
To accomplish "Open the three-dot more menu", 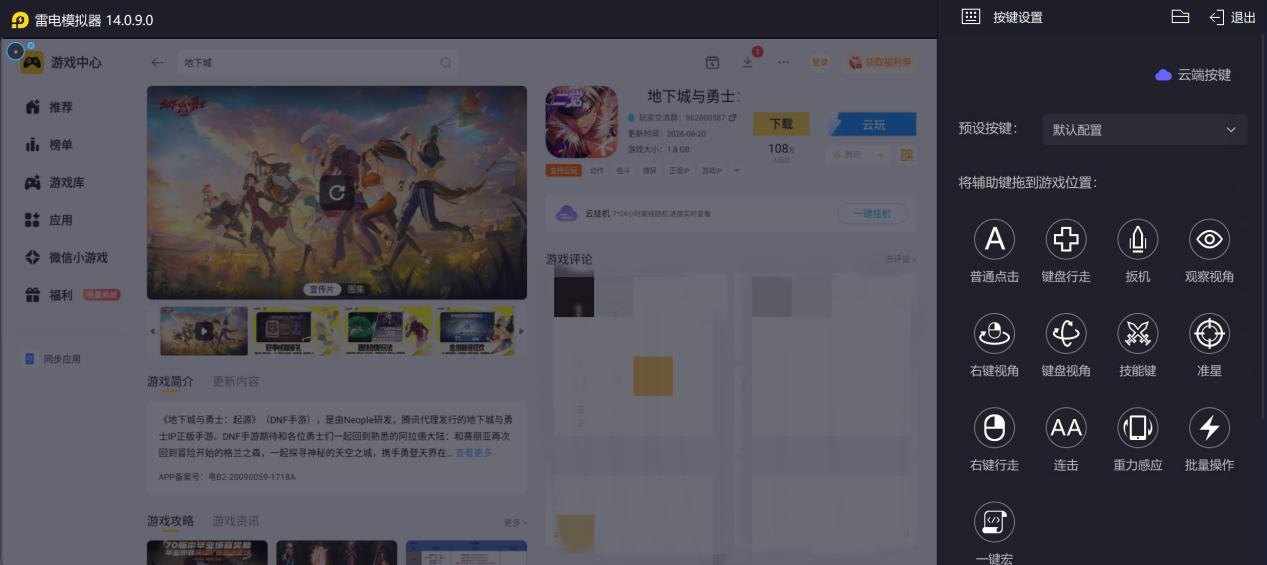I will click(784, 62).
